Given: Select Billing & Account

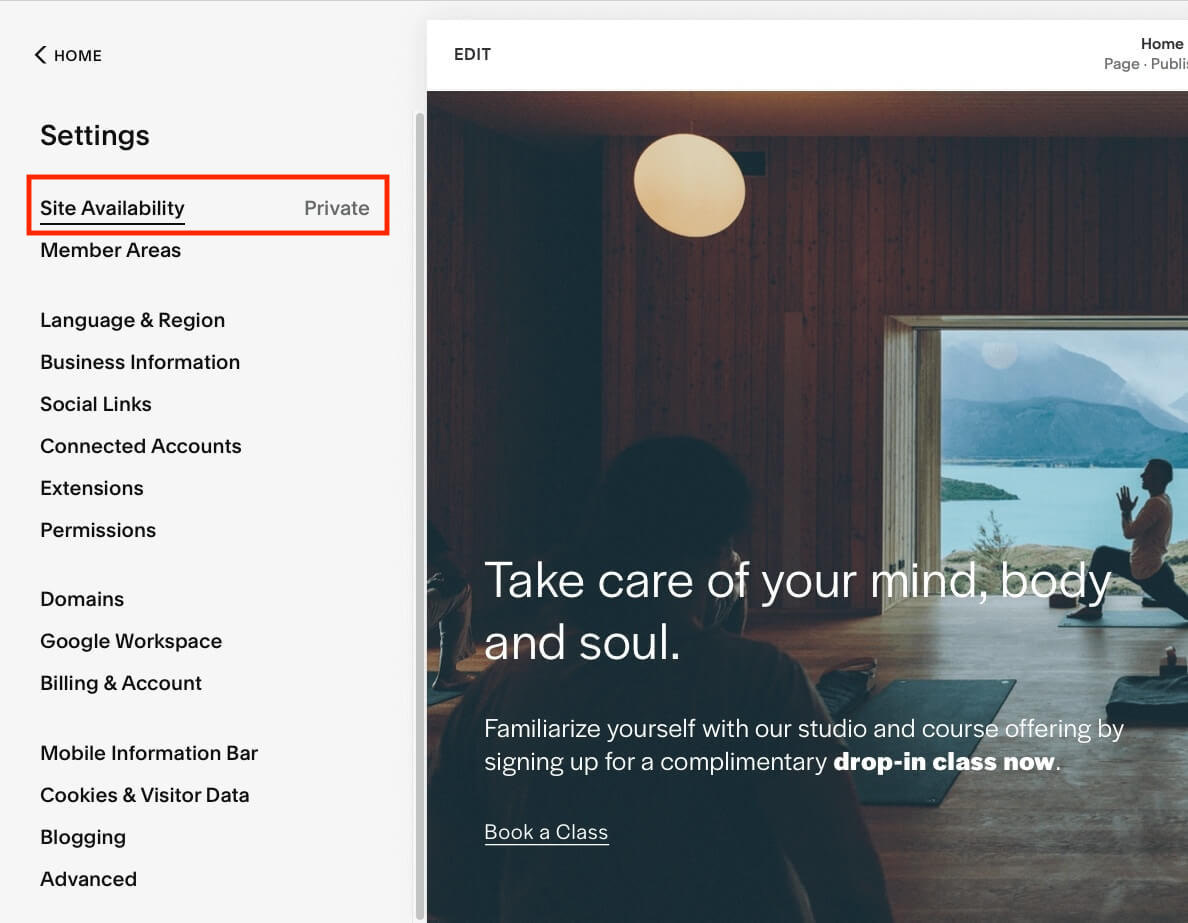Looking at the screenshot, I should [121, 683].
